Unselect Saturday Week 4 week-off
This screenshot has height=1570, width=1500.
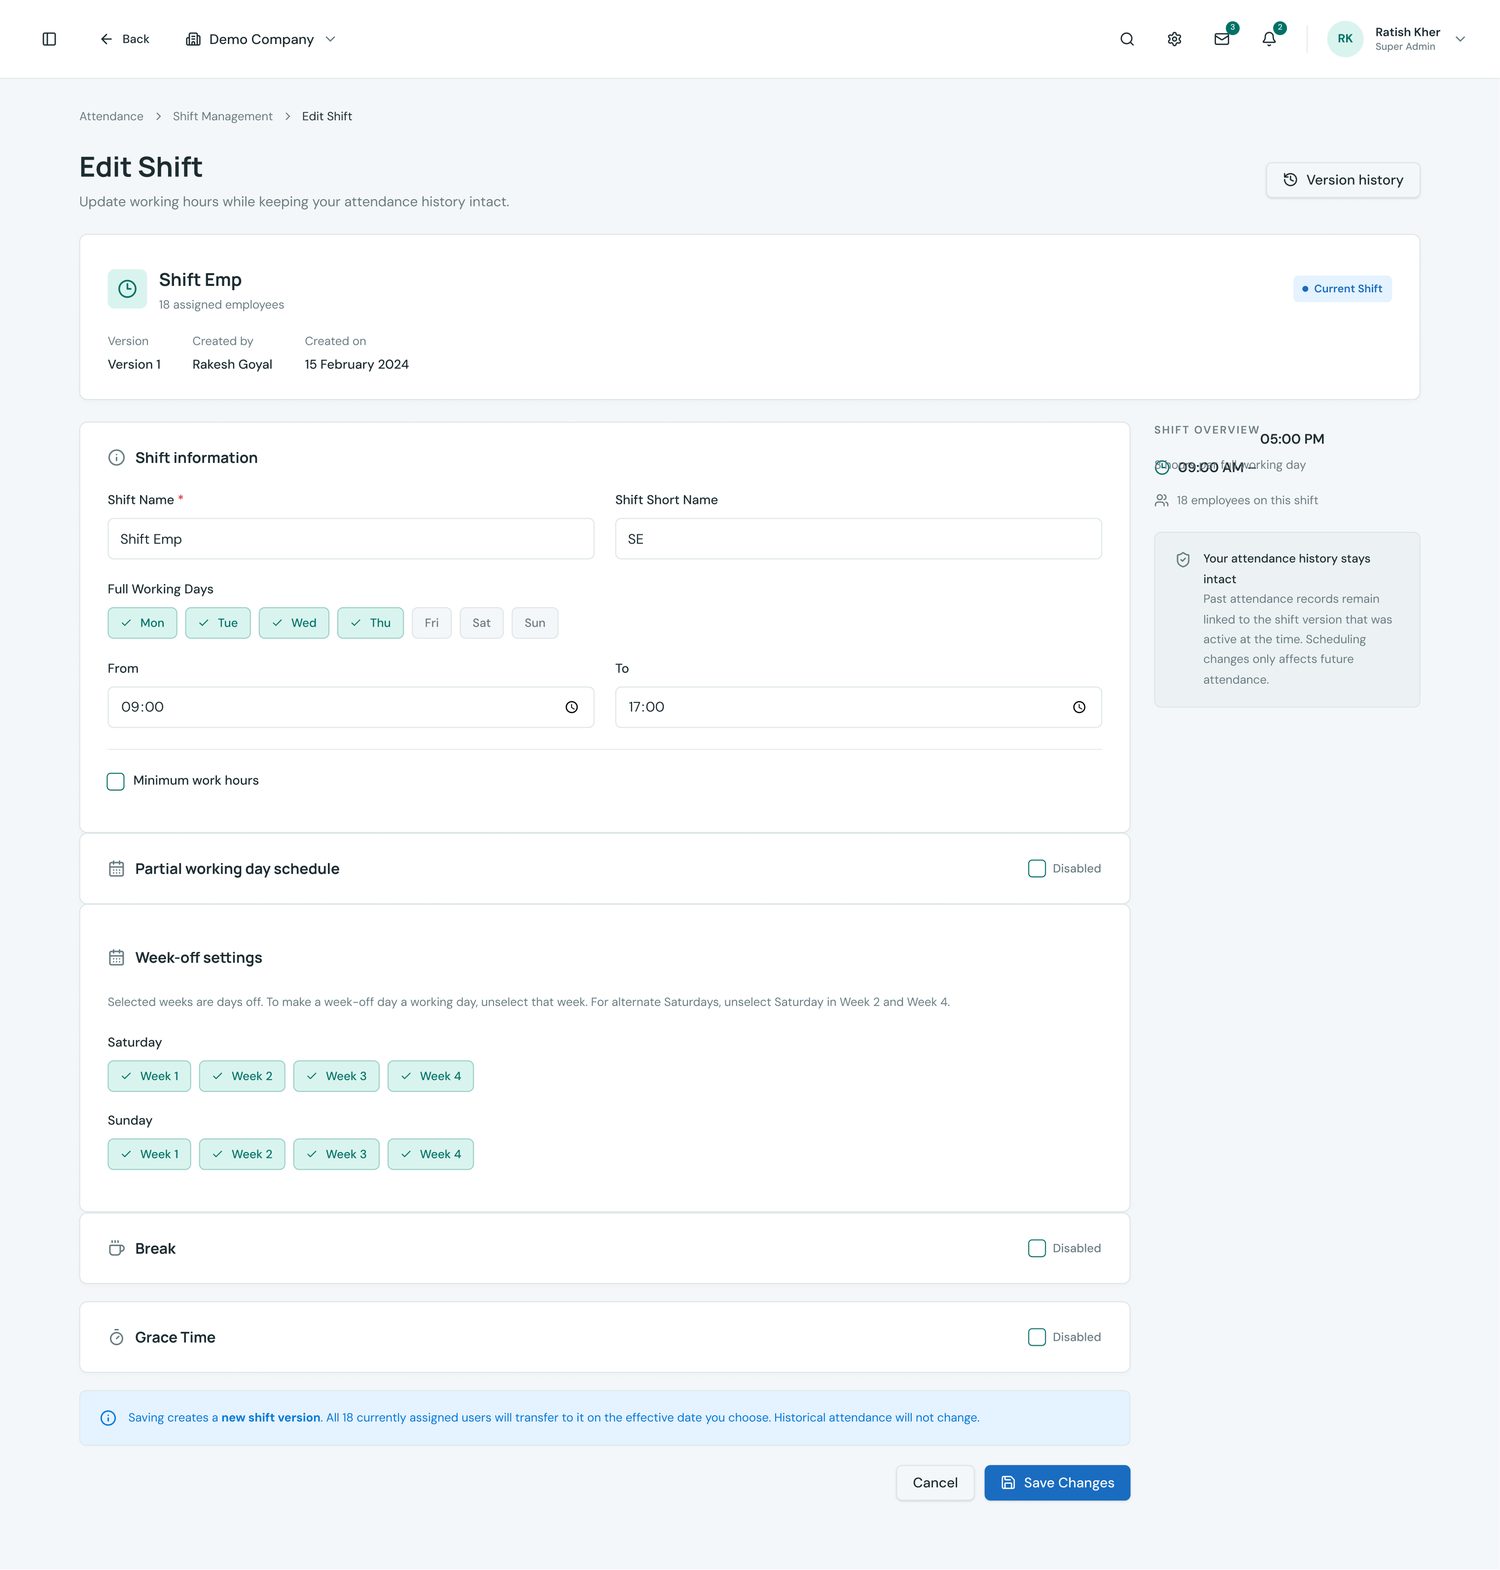(431, 1076)
